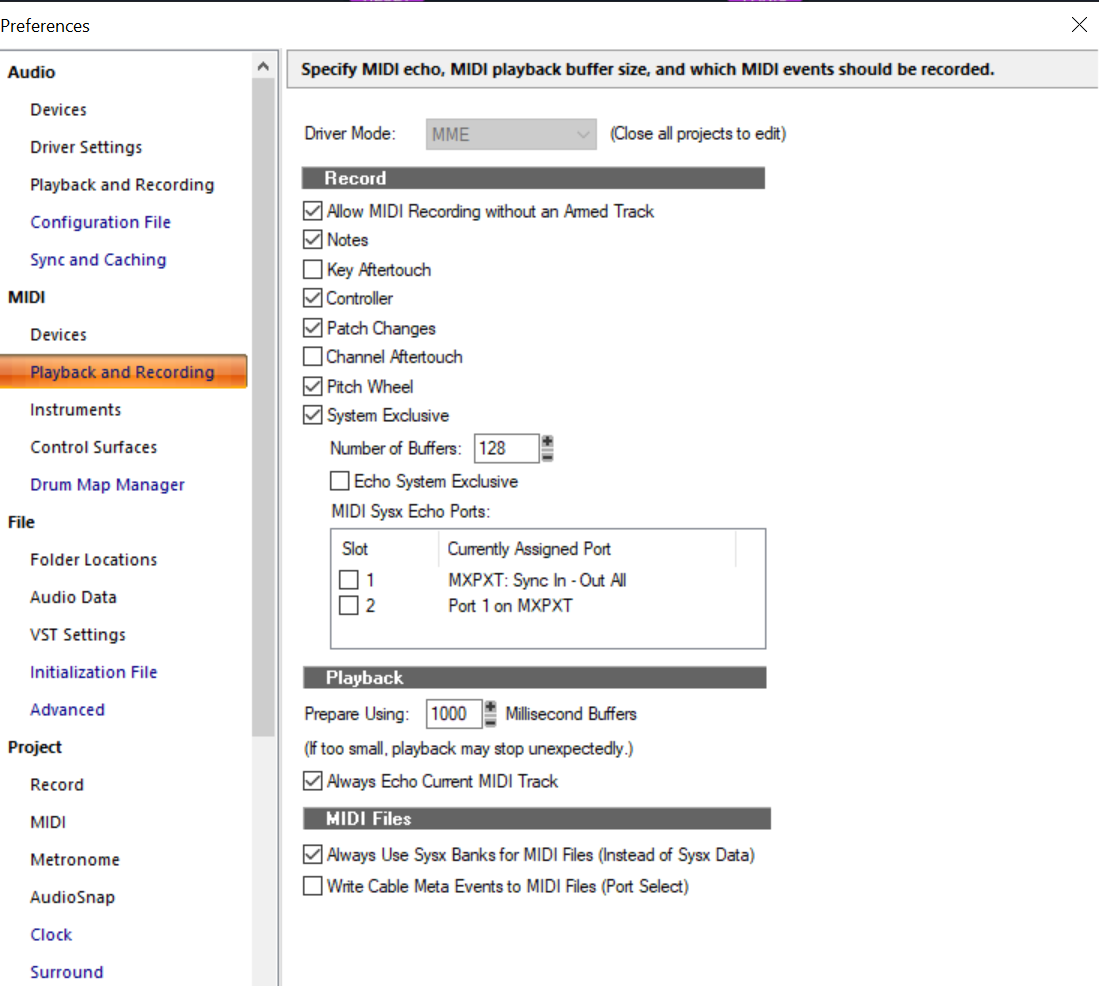Open the Driver Mode dropdown
Viewport: 1099px width, 986px height.
(511, 134)
